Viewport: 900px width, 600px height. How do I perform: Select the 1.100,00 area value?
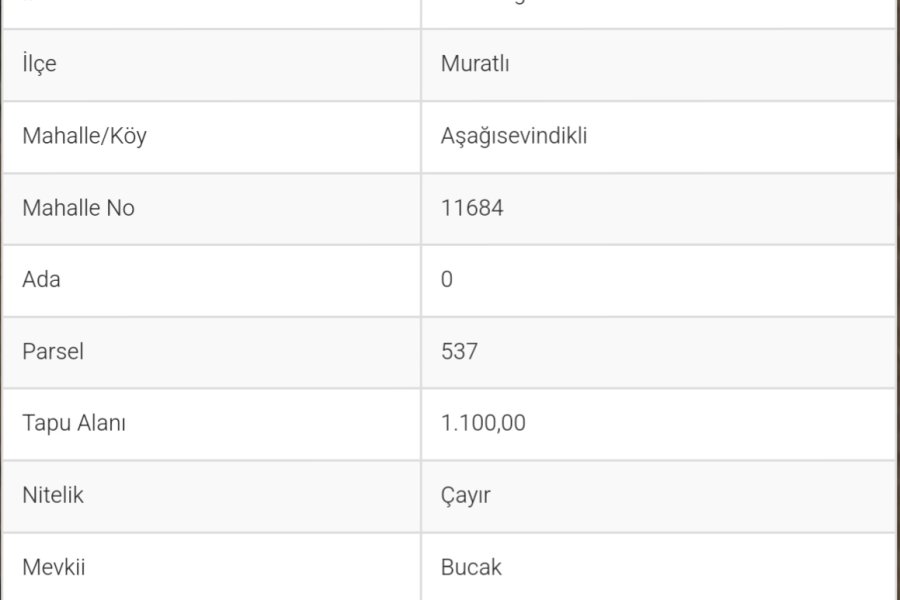click(x=483, y=423)
